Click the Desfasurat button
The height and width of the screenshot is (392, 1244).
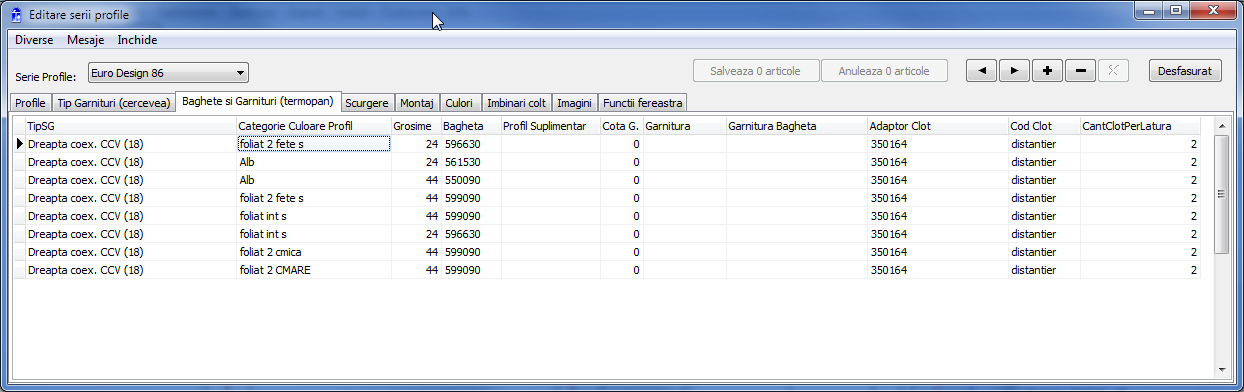(1185, 71)
